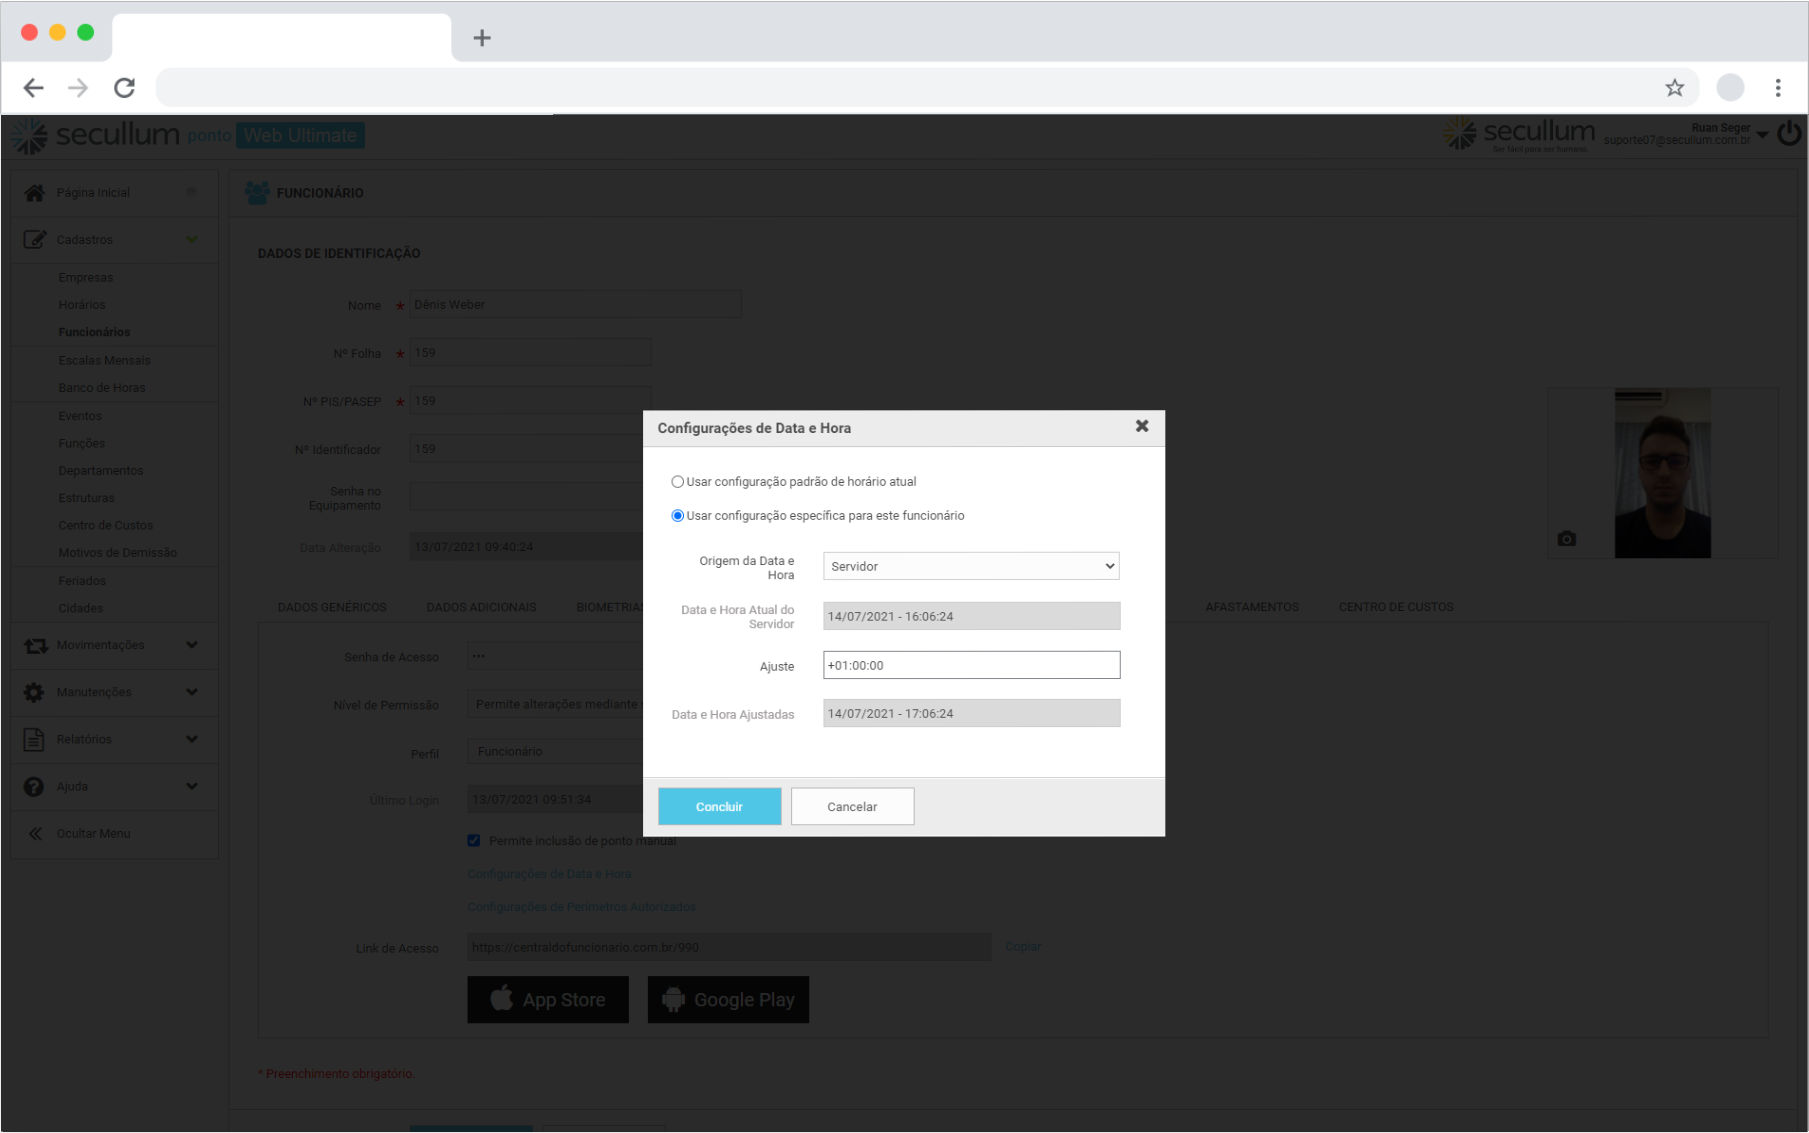The image size is (1809, 1133).
Task: Open the user account dropdown arrow
Action: tap(1762, 134)
